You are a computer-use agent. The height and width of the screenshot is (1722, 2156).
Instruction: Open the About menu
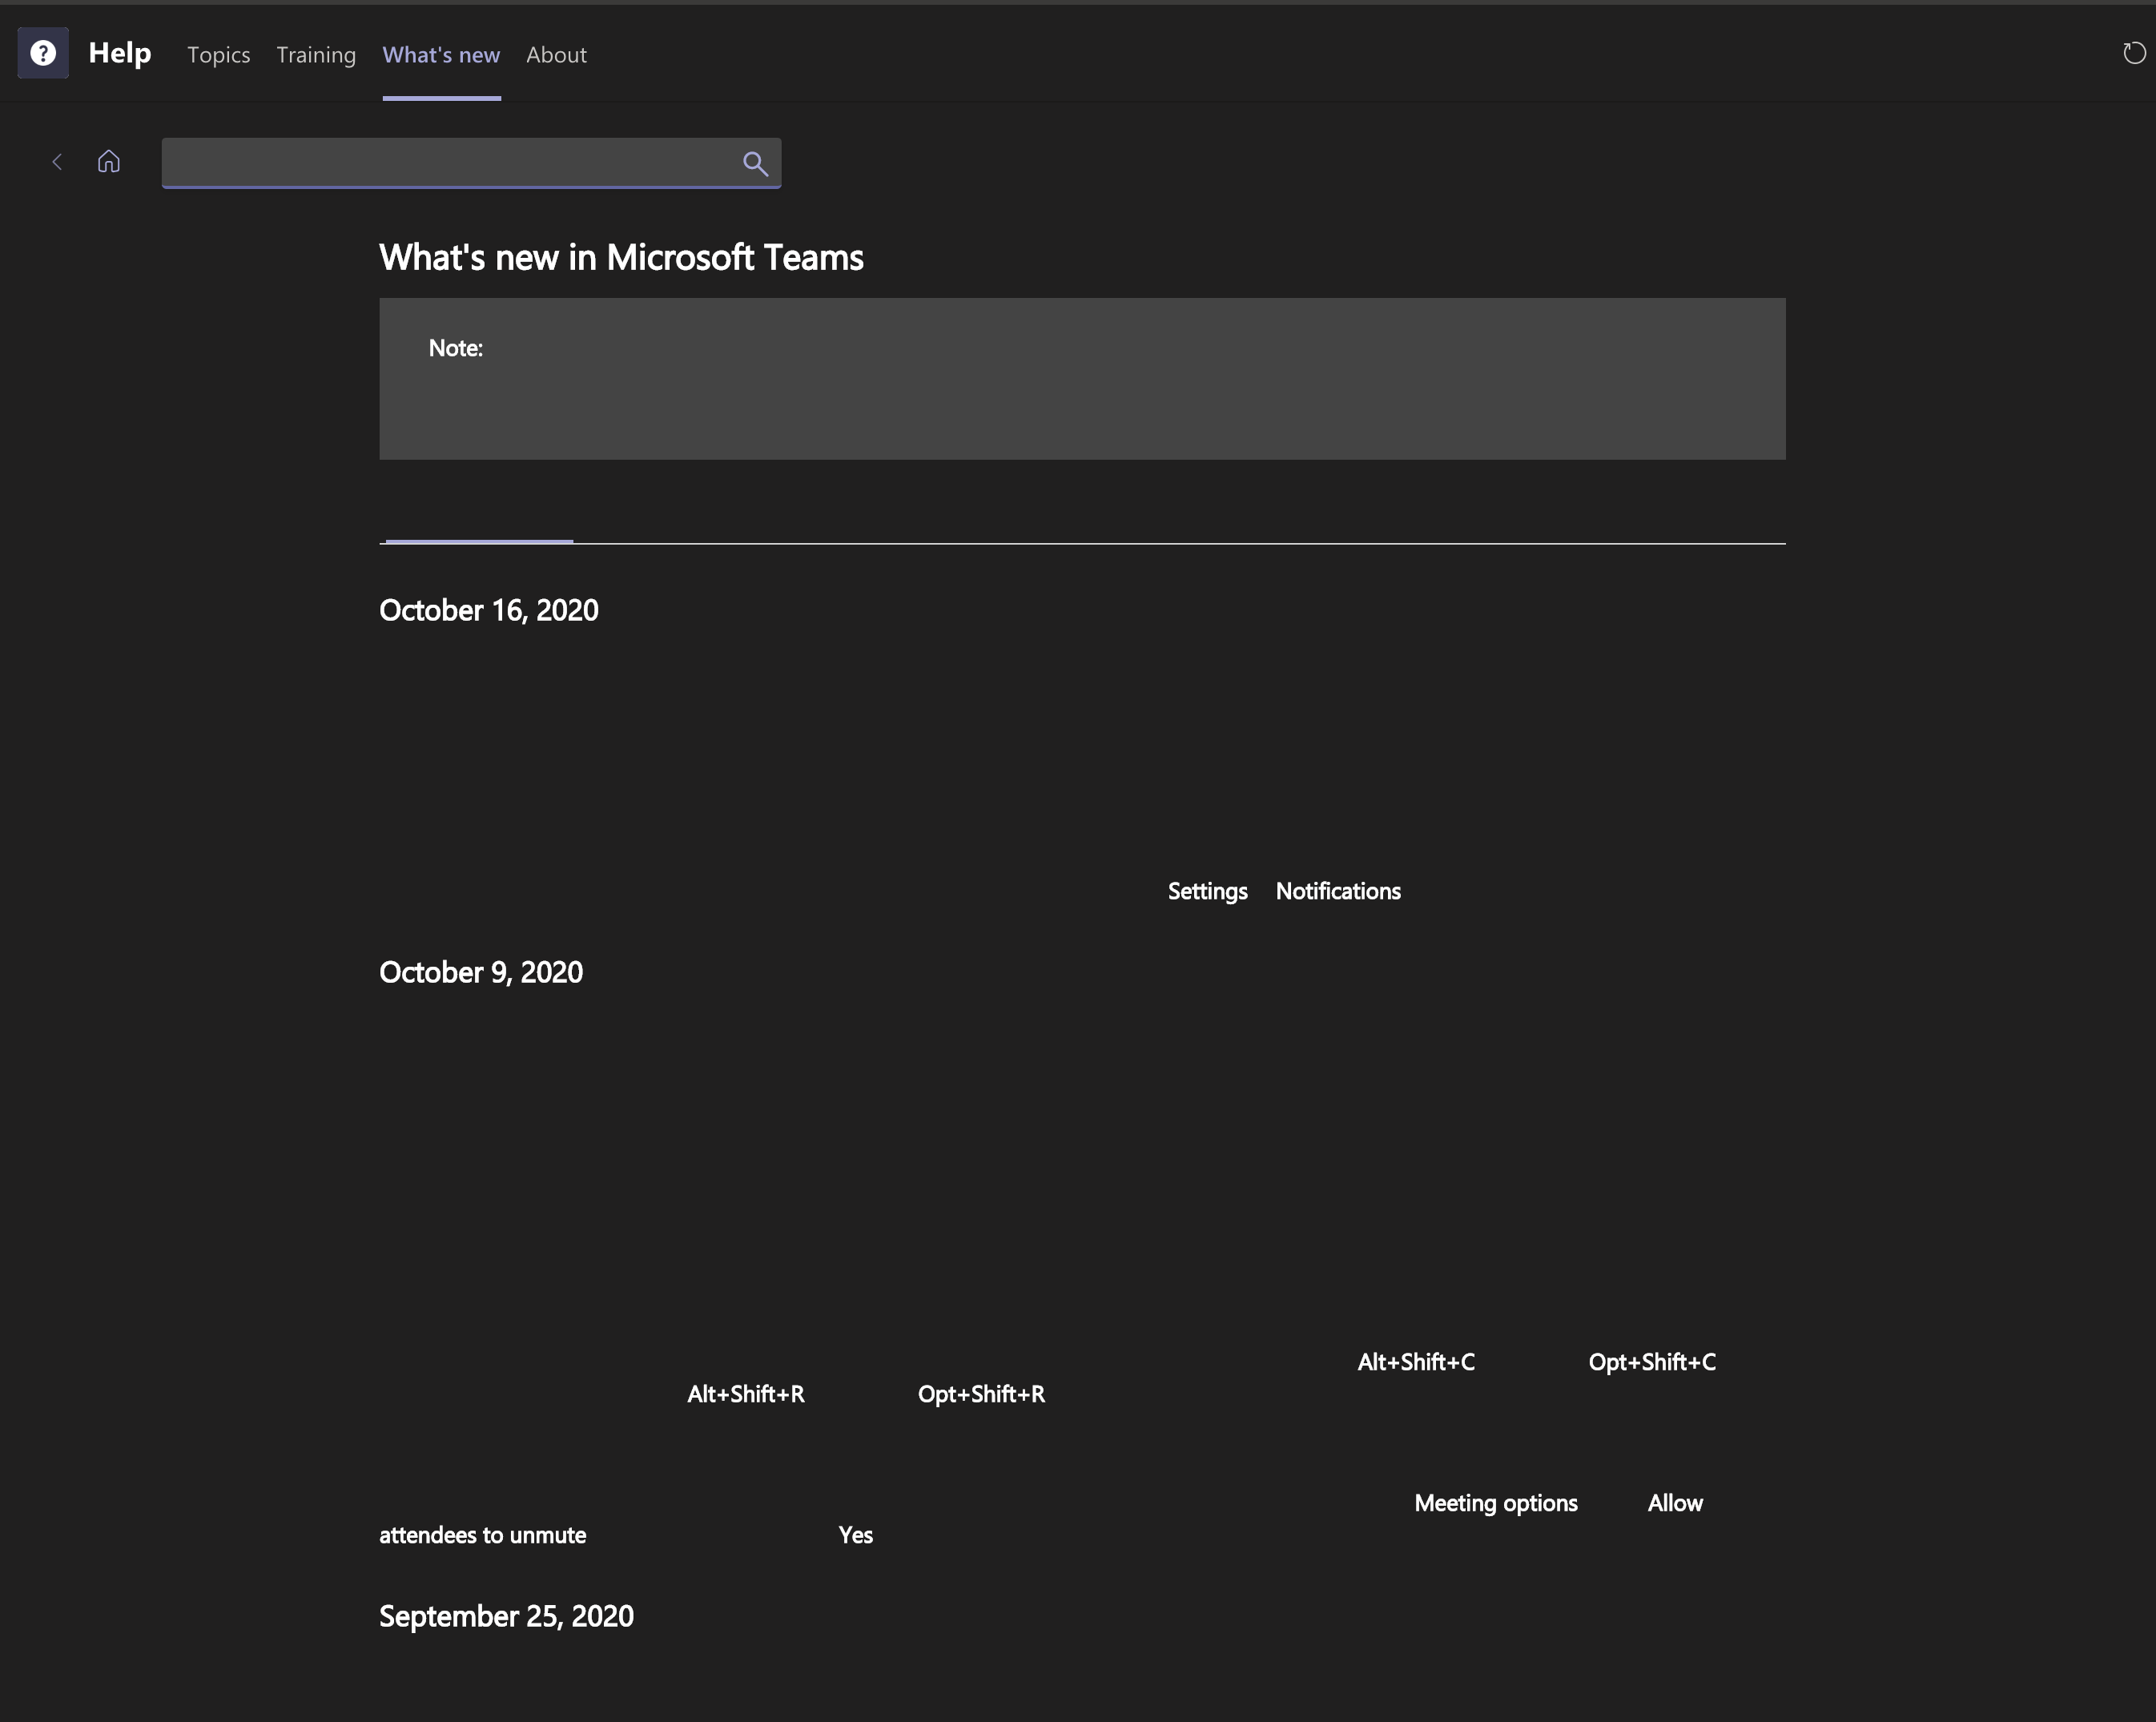coord(556,55)
